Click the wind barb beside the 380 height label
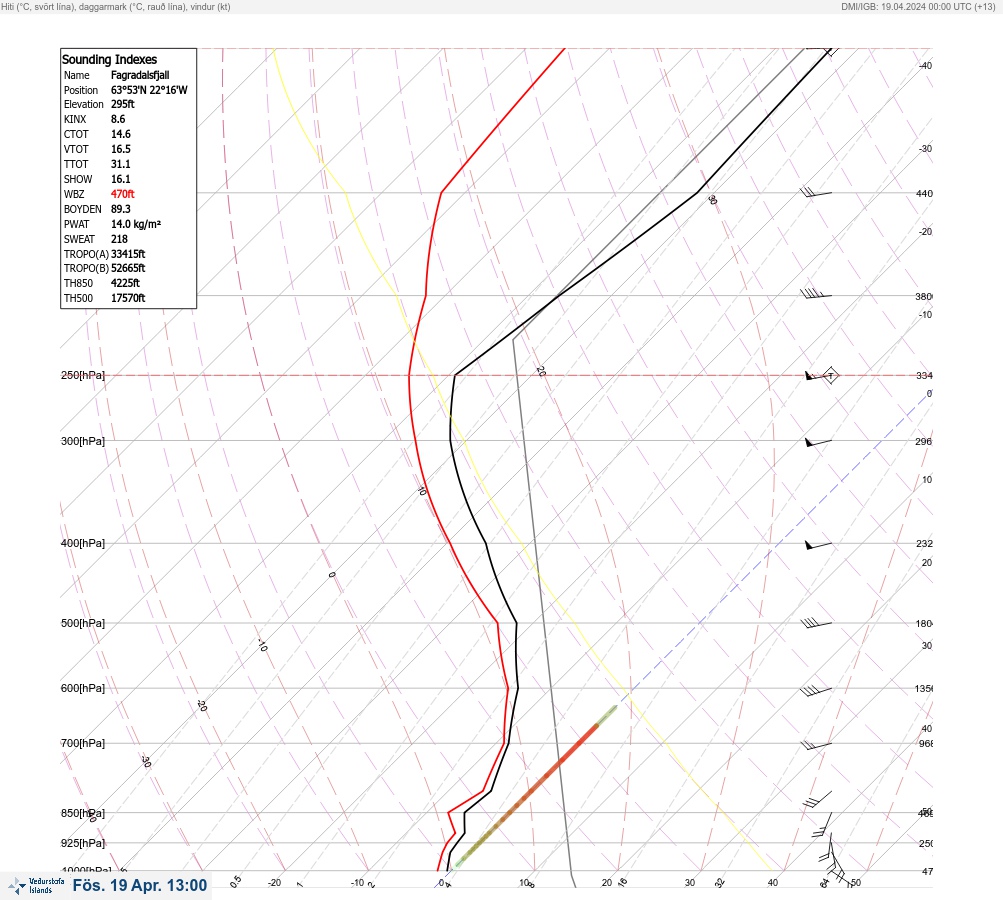The image size is (1003, 900). 816,294
